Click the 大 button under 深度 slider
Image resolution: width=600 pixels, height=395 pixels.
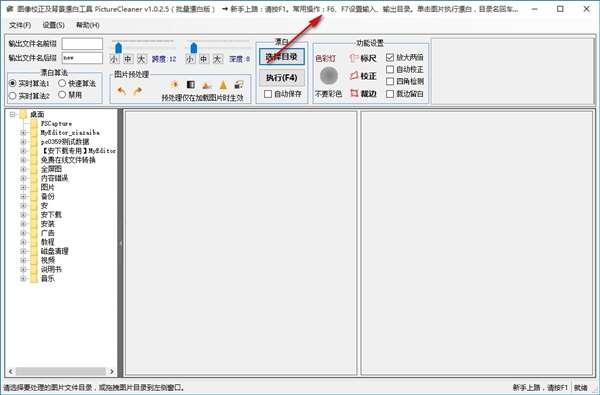pyautogui.click(x=217, y=59)
